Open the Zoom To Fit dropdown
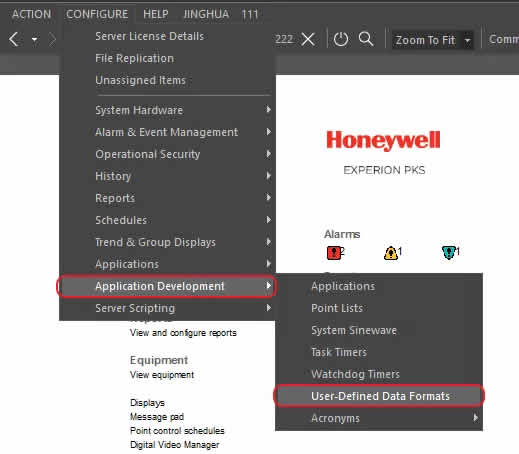This screenshot has height=454, width=519. point(467,40)
